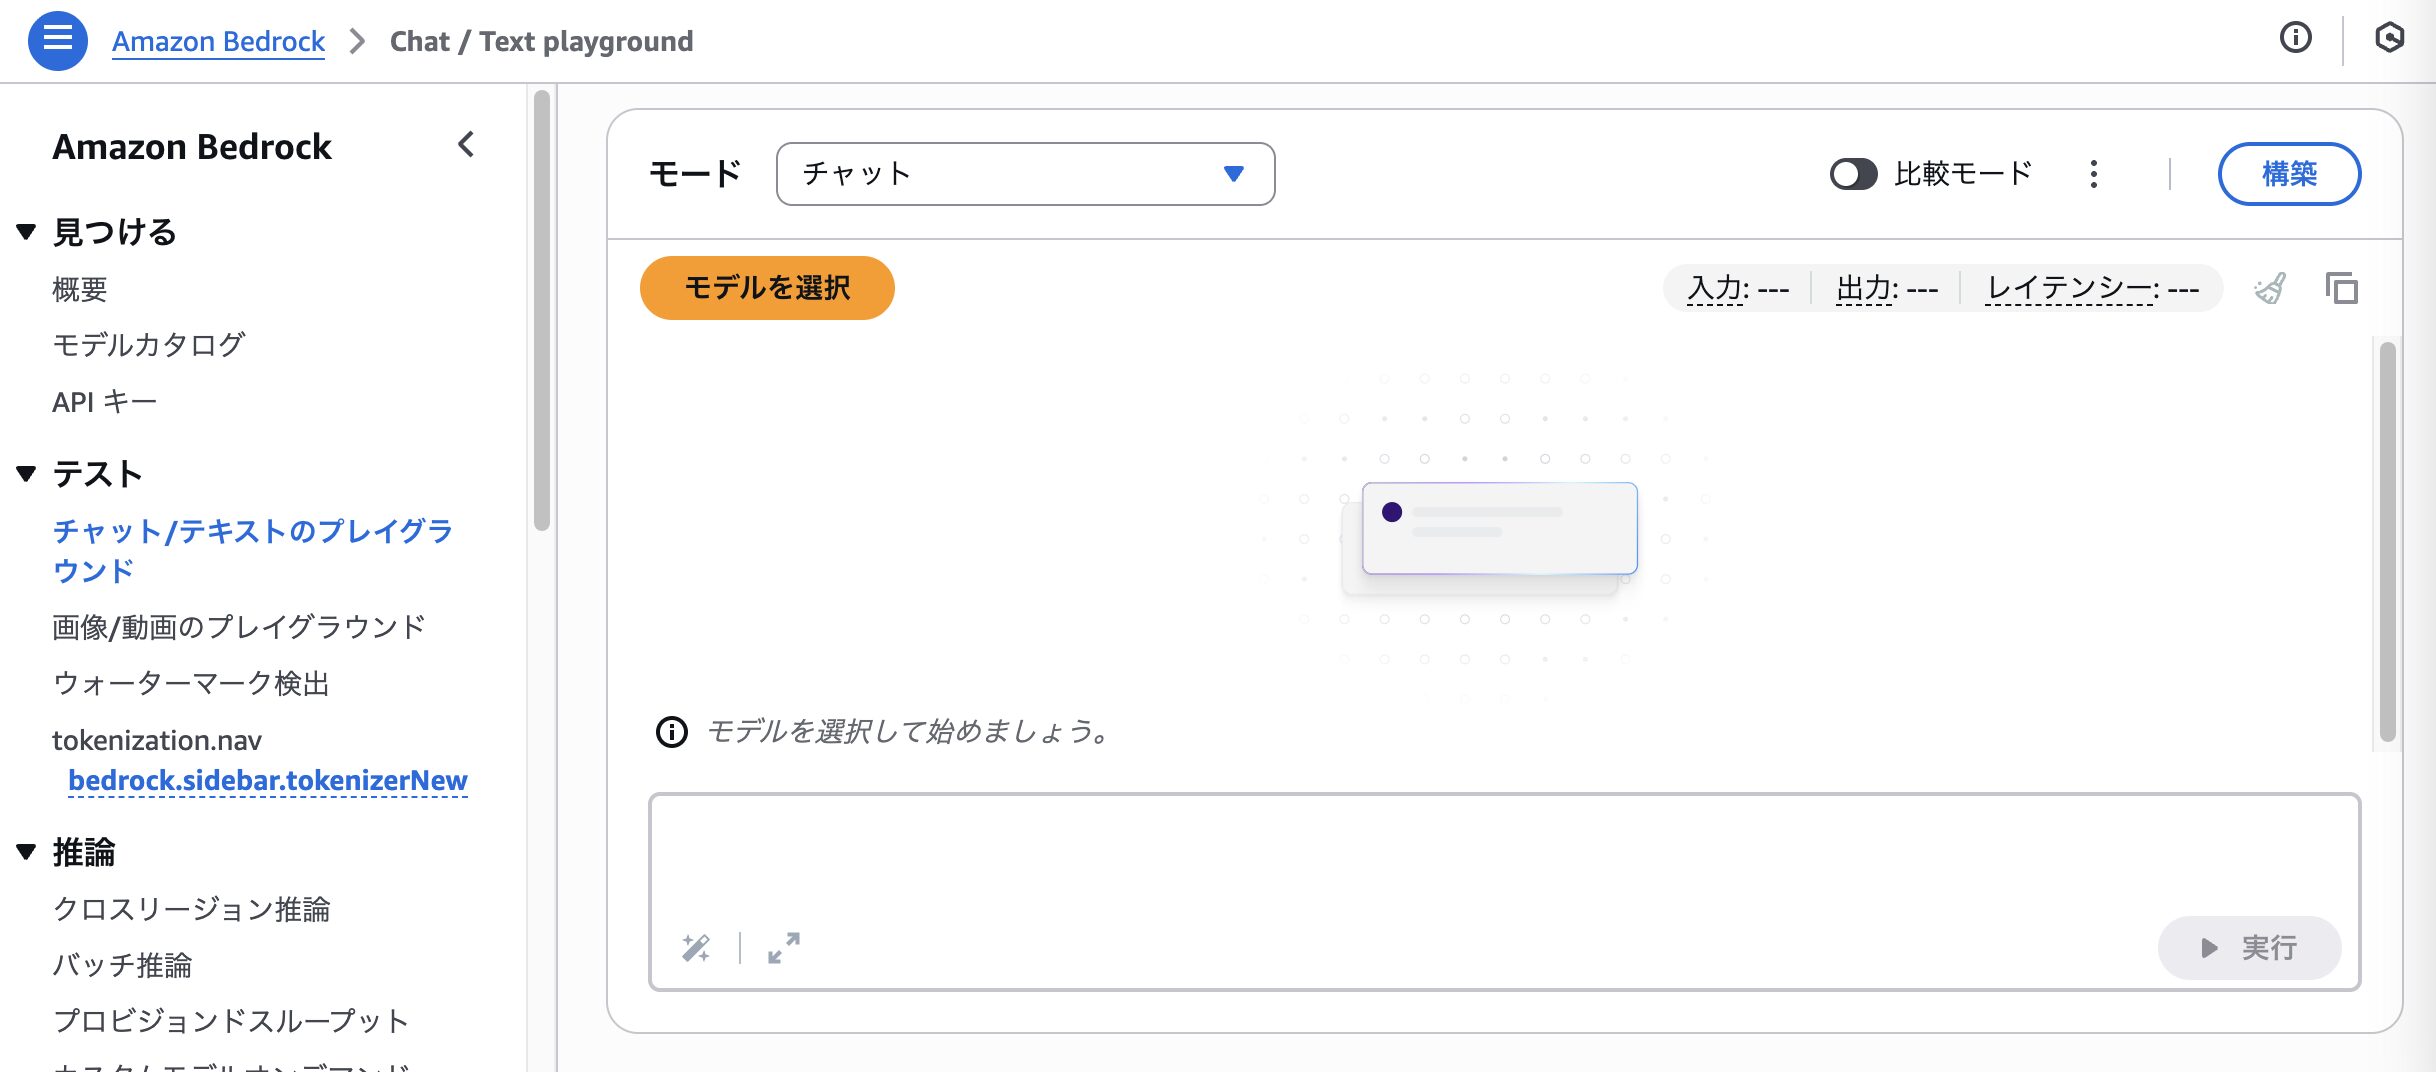2436x1072 pixels.
Task: Open the モード dropdown showing チャット
Action: (x=1025, y=174)
